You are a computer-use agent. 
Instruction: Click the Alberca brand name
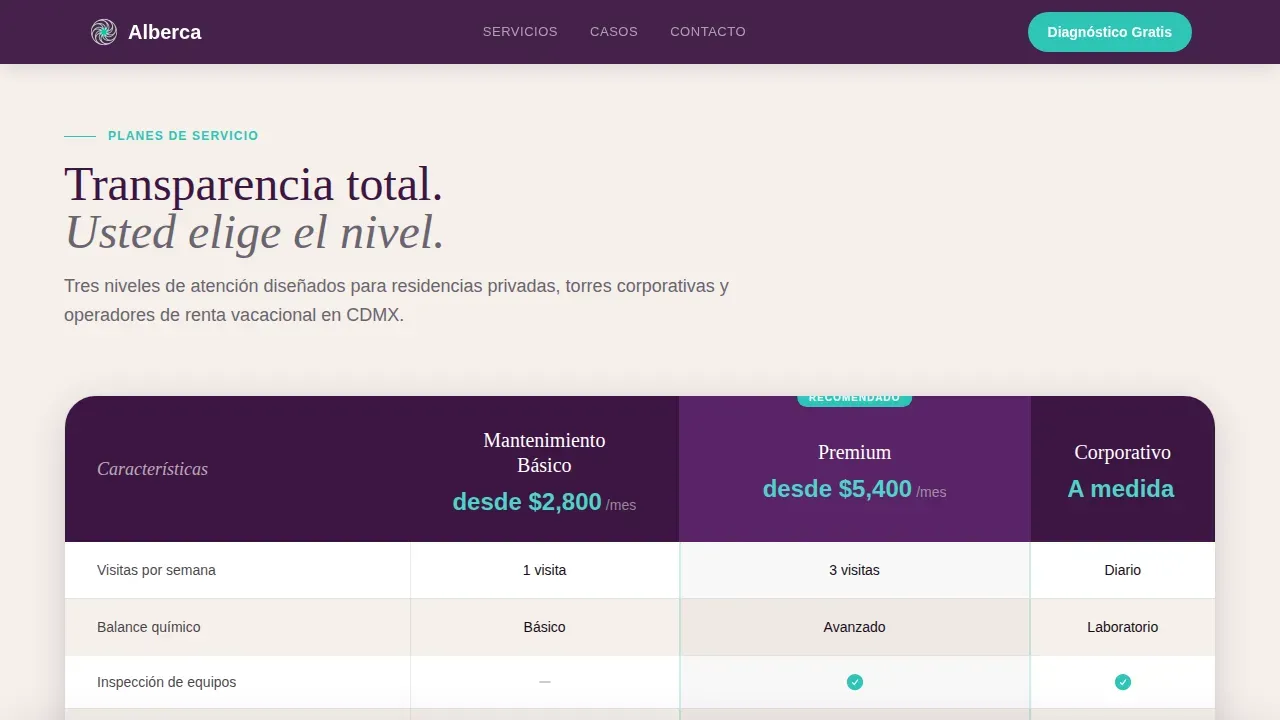coord(164,32)
